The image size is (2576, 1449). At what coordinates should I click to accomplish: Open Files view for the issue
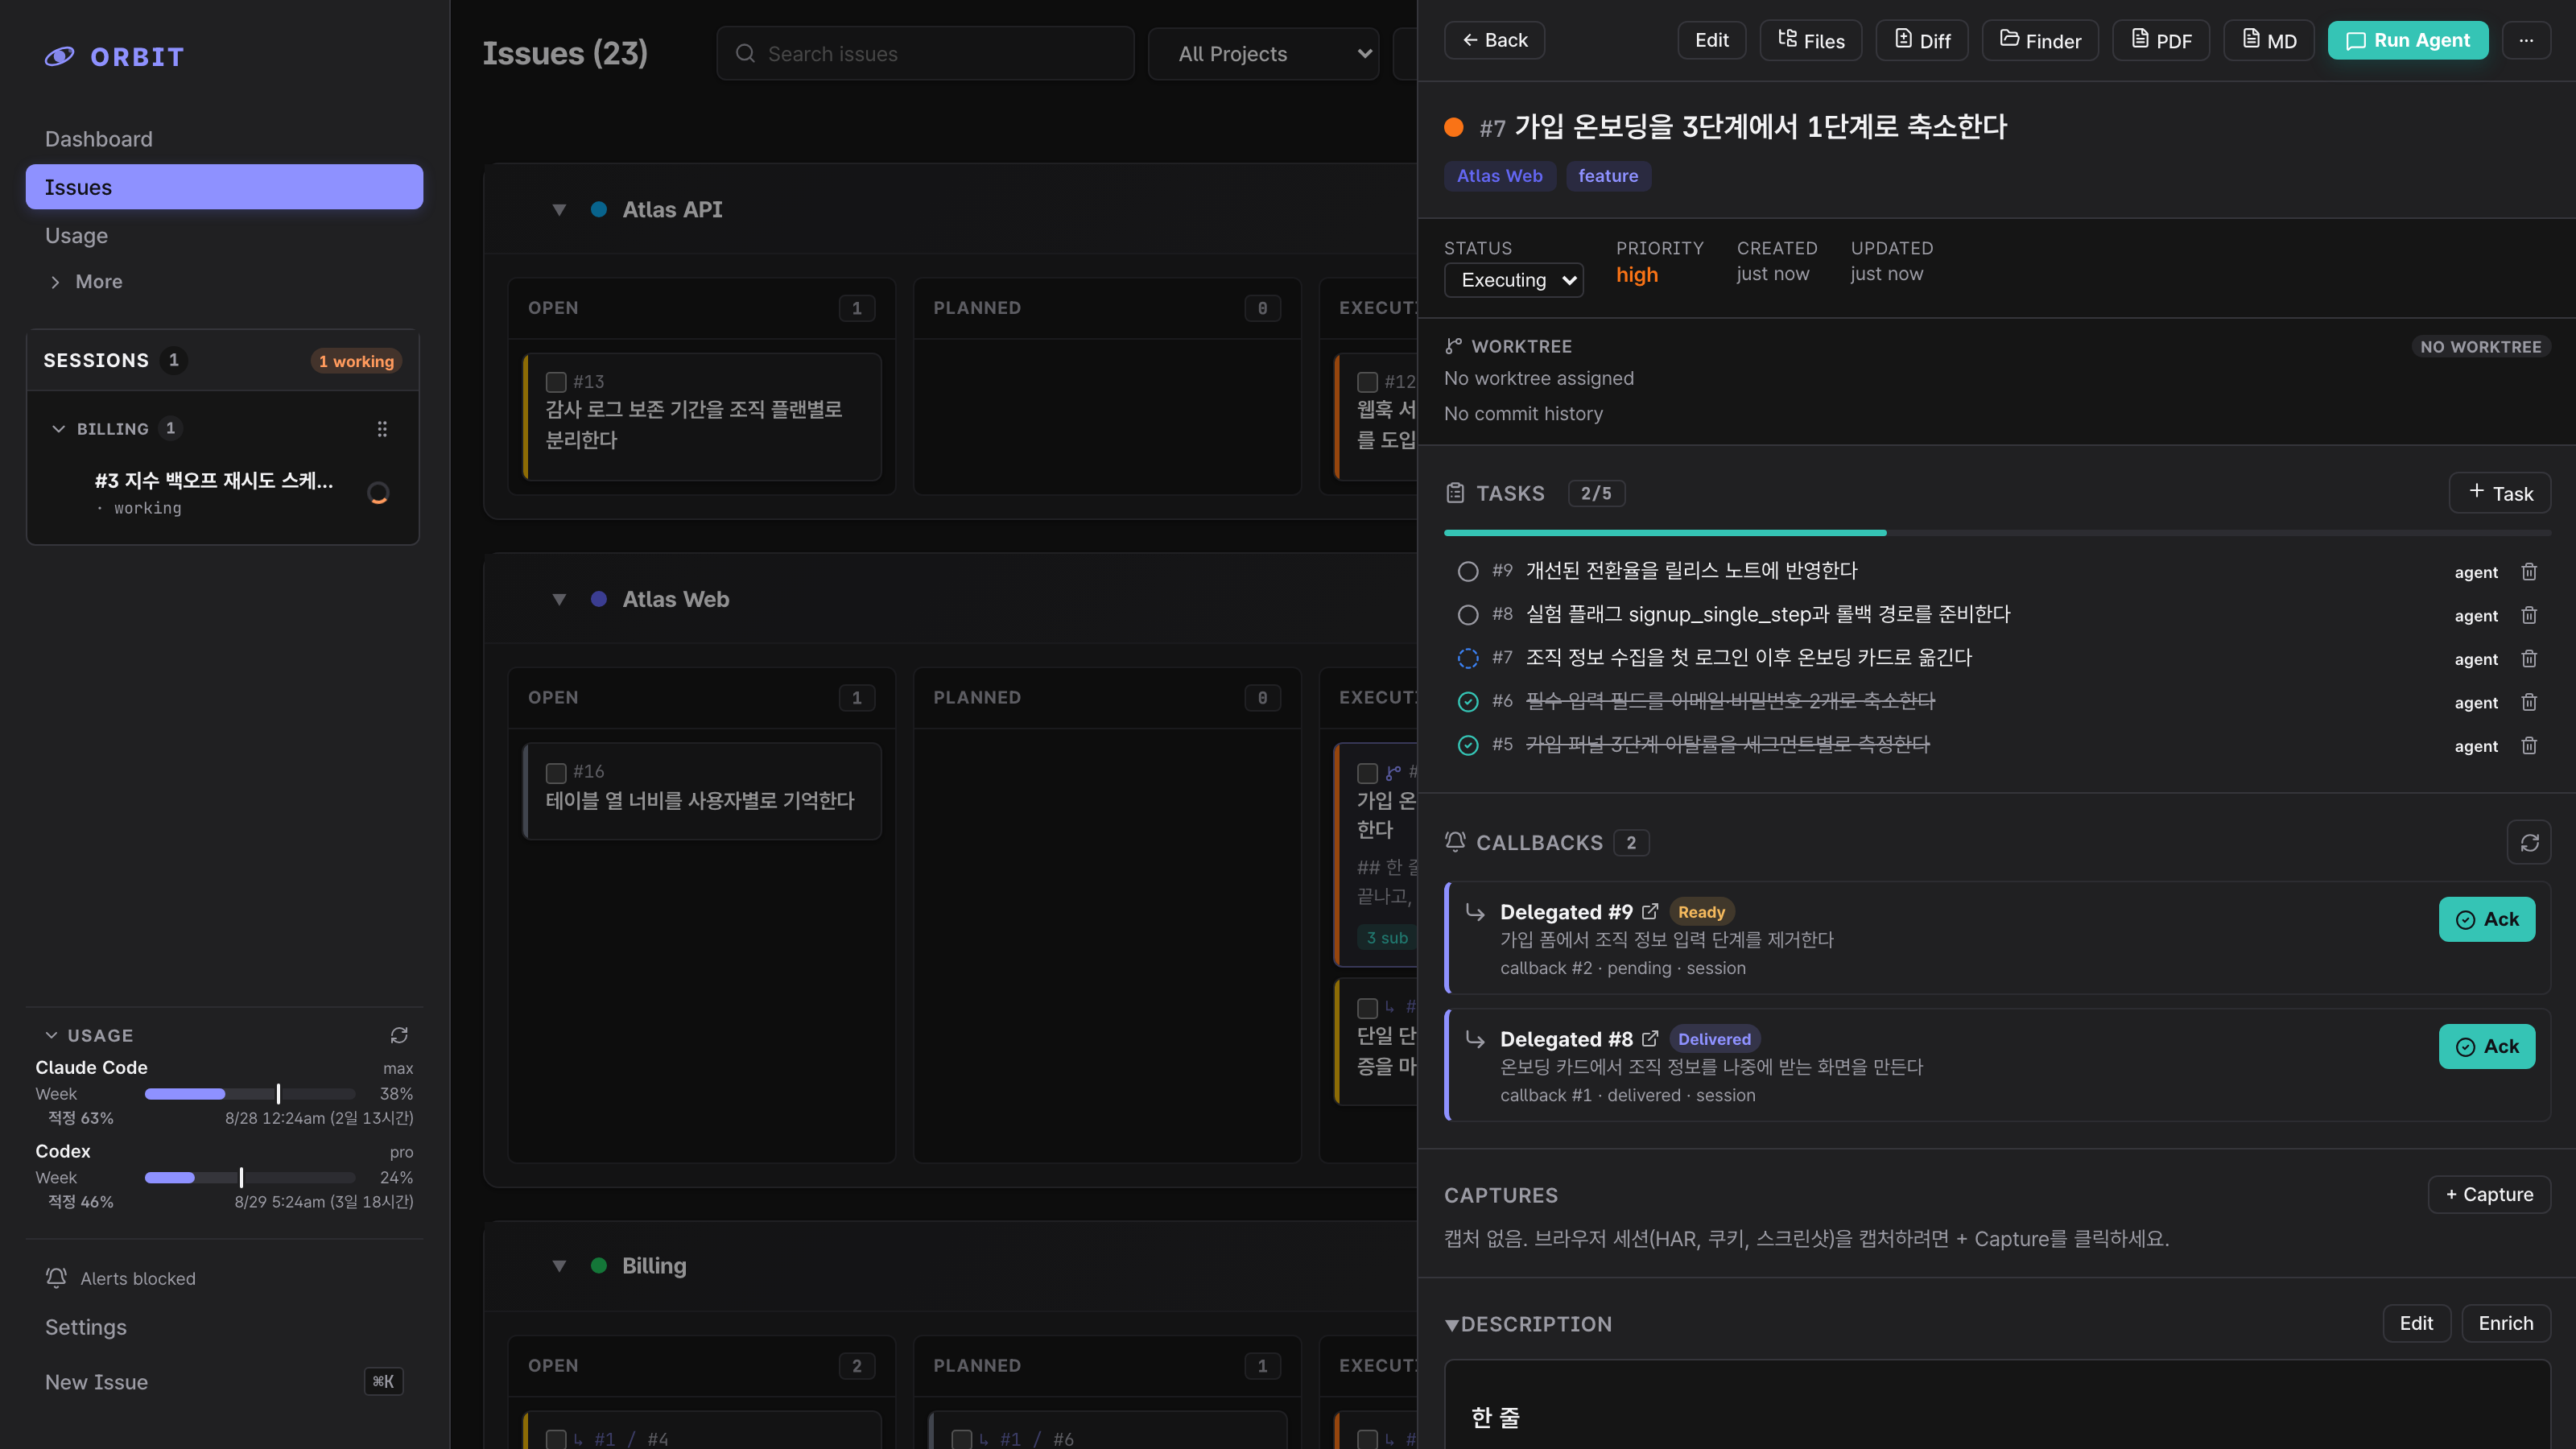tap(1811, 41)
